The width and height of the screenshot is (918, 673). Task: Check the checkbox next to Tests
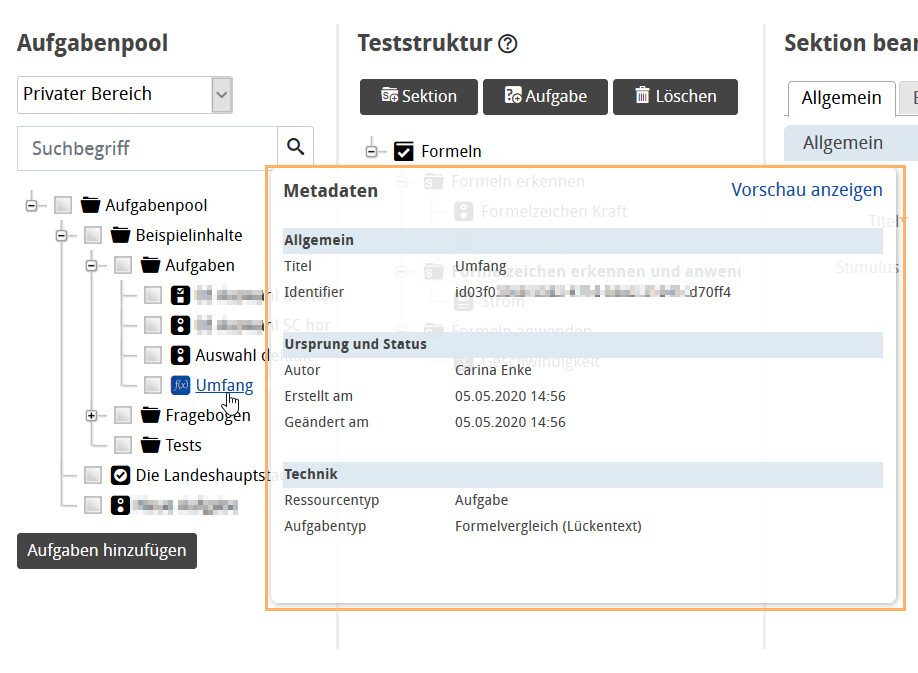(123, 445)
